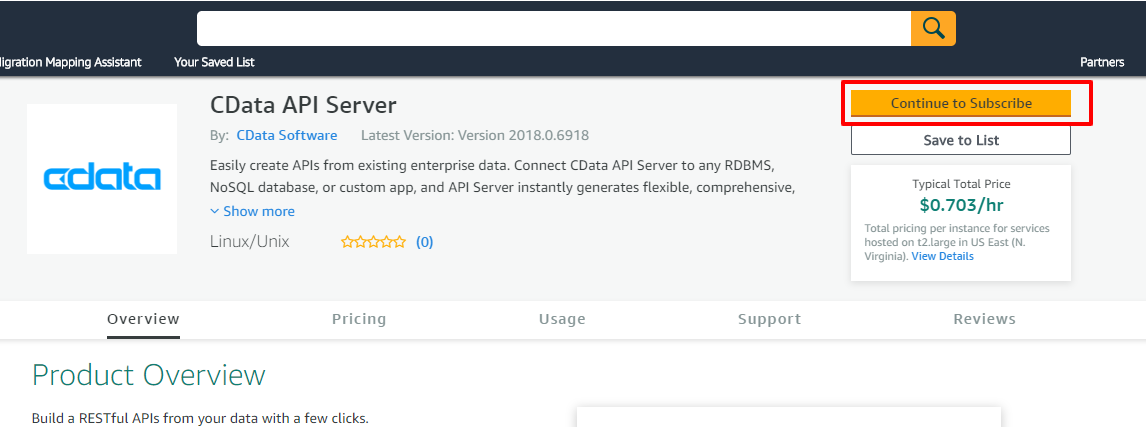The width and height of the screenshot is (1146, 428).
Task: Click Continue to Subscribe button
Action: tap(960, 103)
